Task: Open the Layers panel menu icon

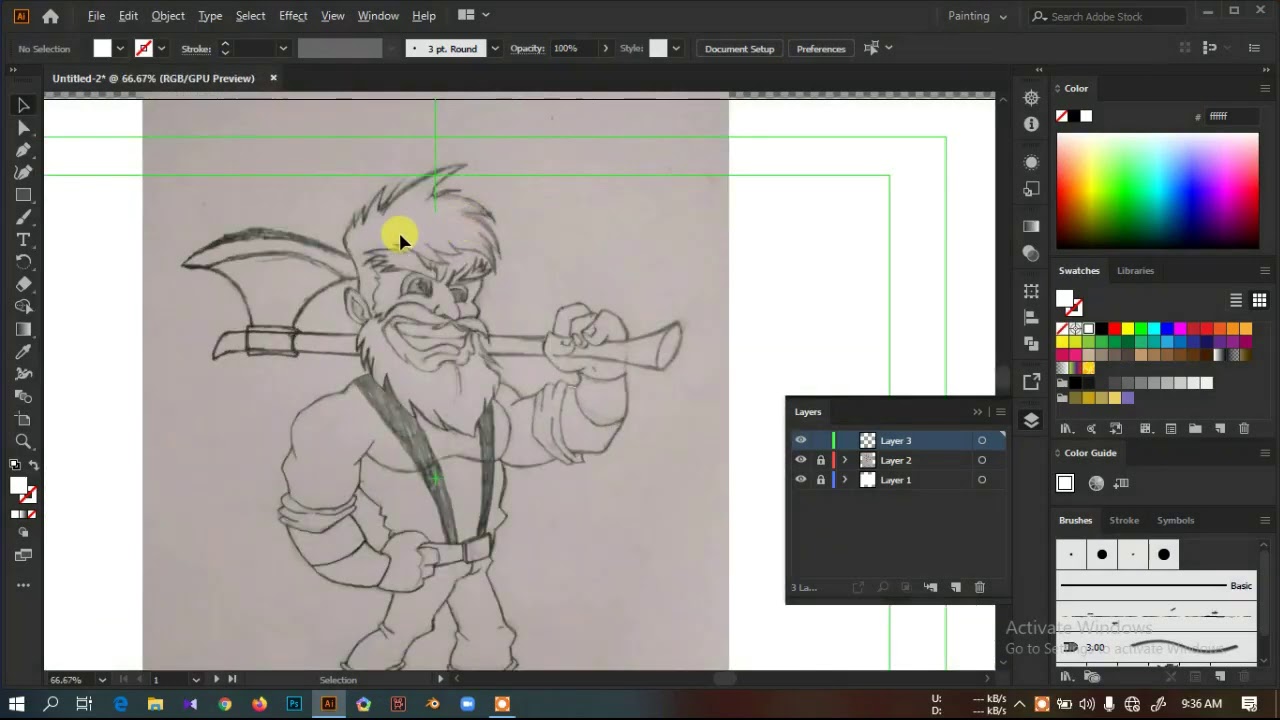Action: click(x=1000, y=412)
